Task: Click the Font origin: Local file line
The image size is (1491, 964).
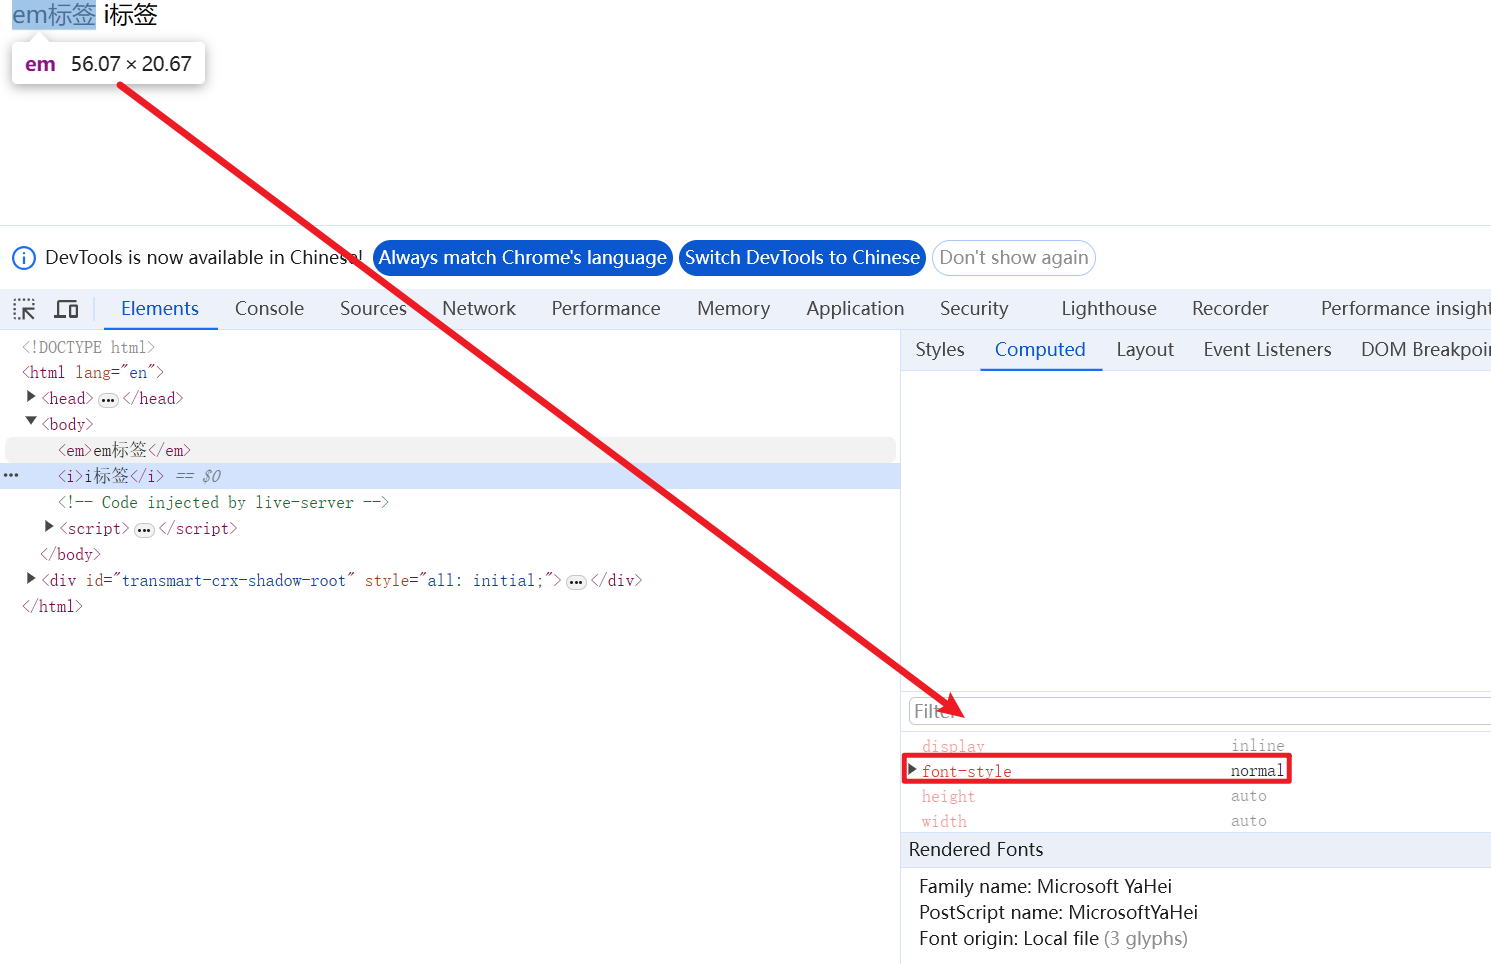Action: [x=1053, y=938]
